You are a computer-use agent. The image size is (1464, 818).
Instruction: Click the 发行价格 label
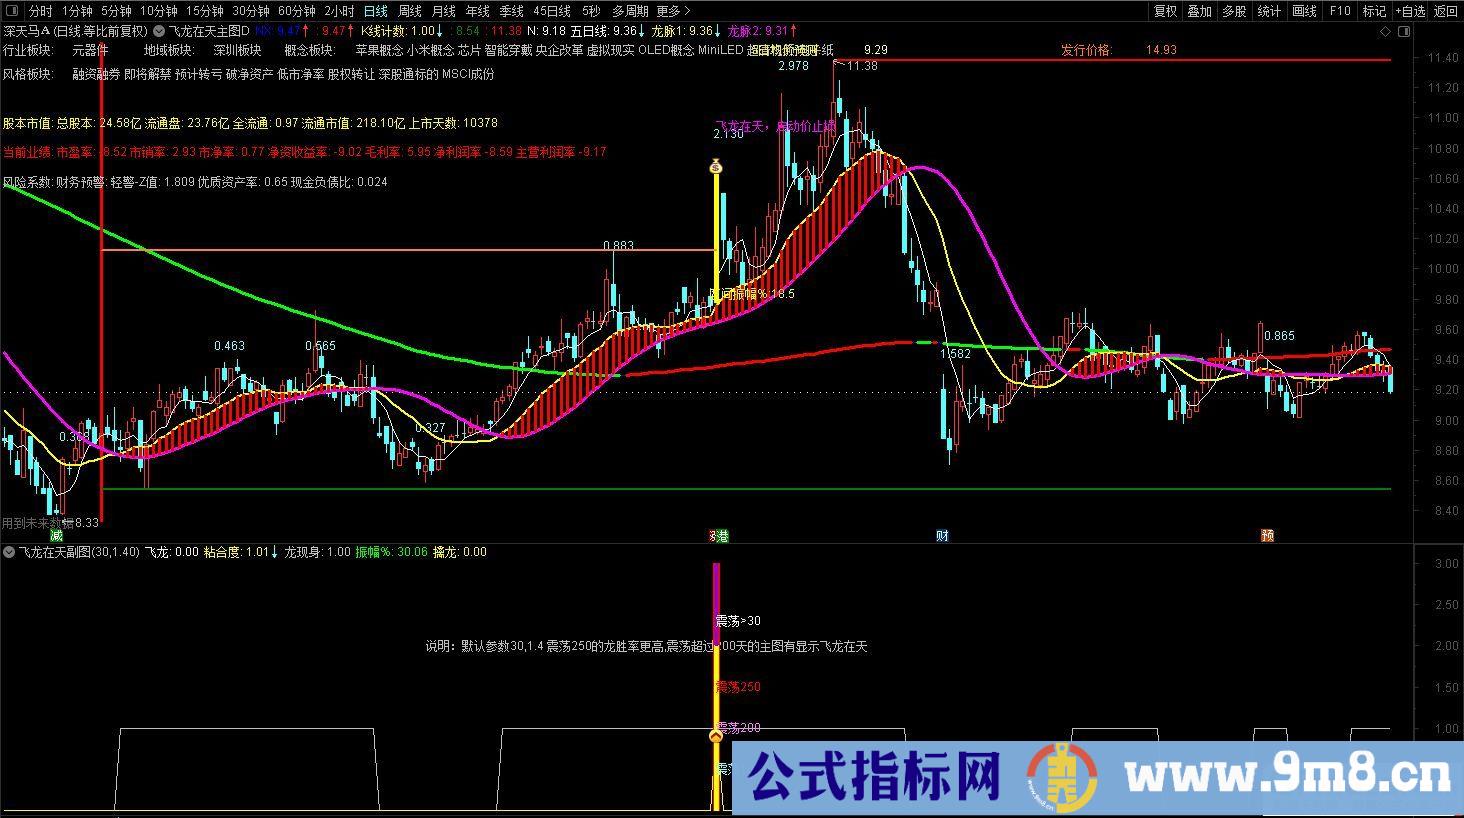[1086, 50]
